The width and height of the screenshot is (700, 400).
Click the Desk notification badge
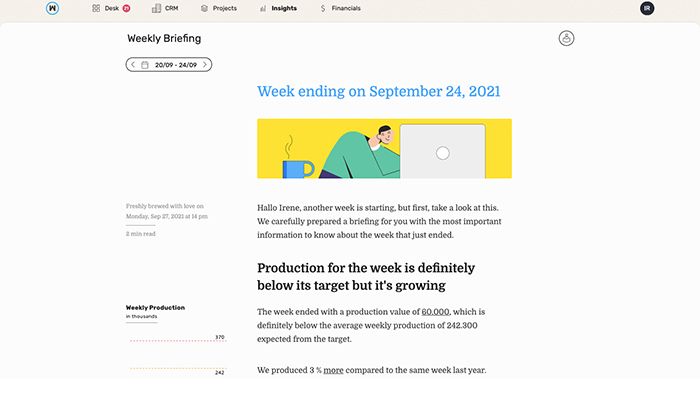[127, 8]
